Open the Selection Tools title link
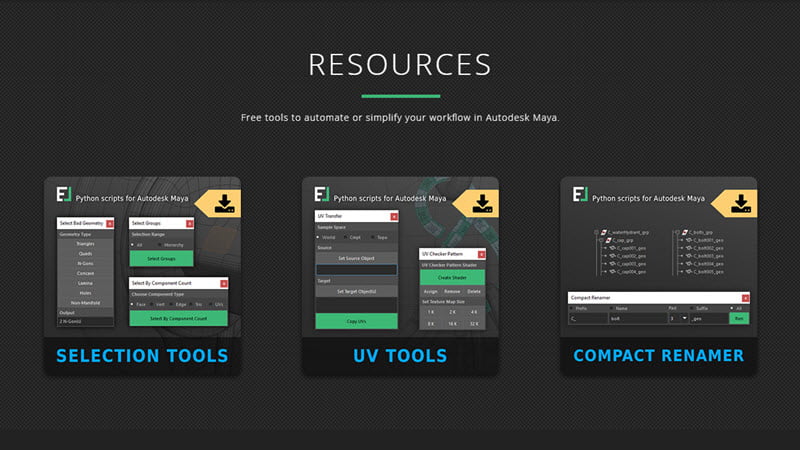This screenshot has height=450, width=800. tap(142, 356)
